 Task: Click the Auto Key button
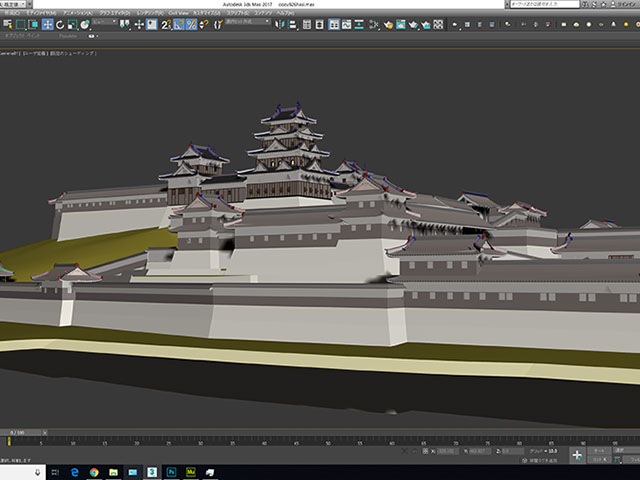click(x=599, y=450)
